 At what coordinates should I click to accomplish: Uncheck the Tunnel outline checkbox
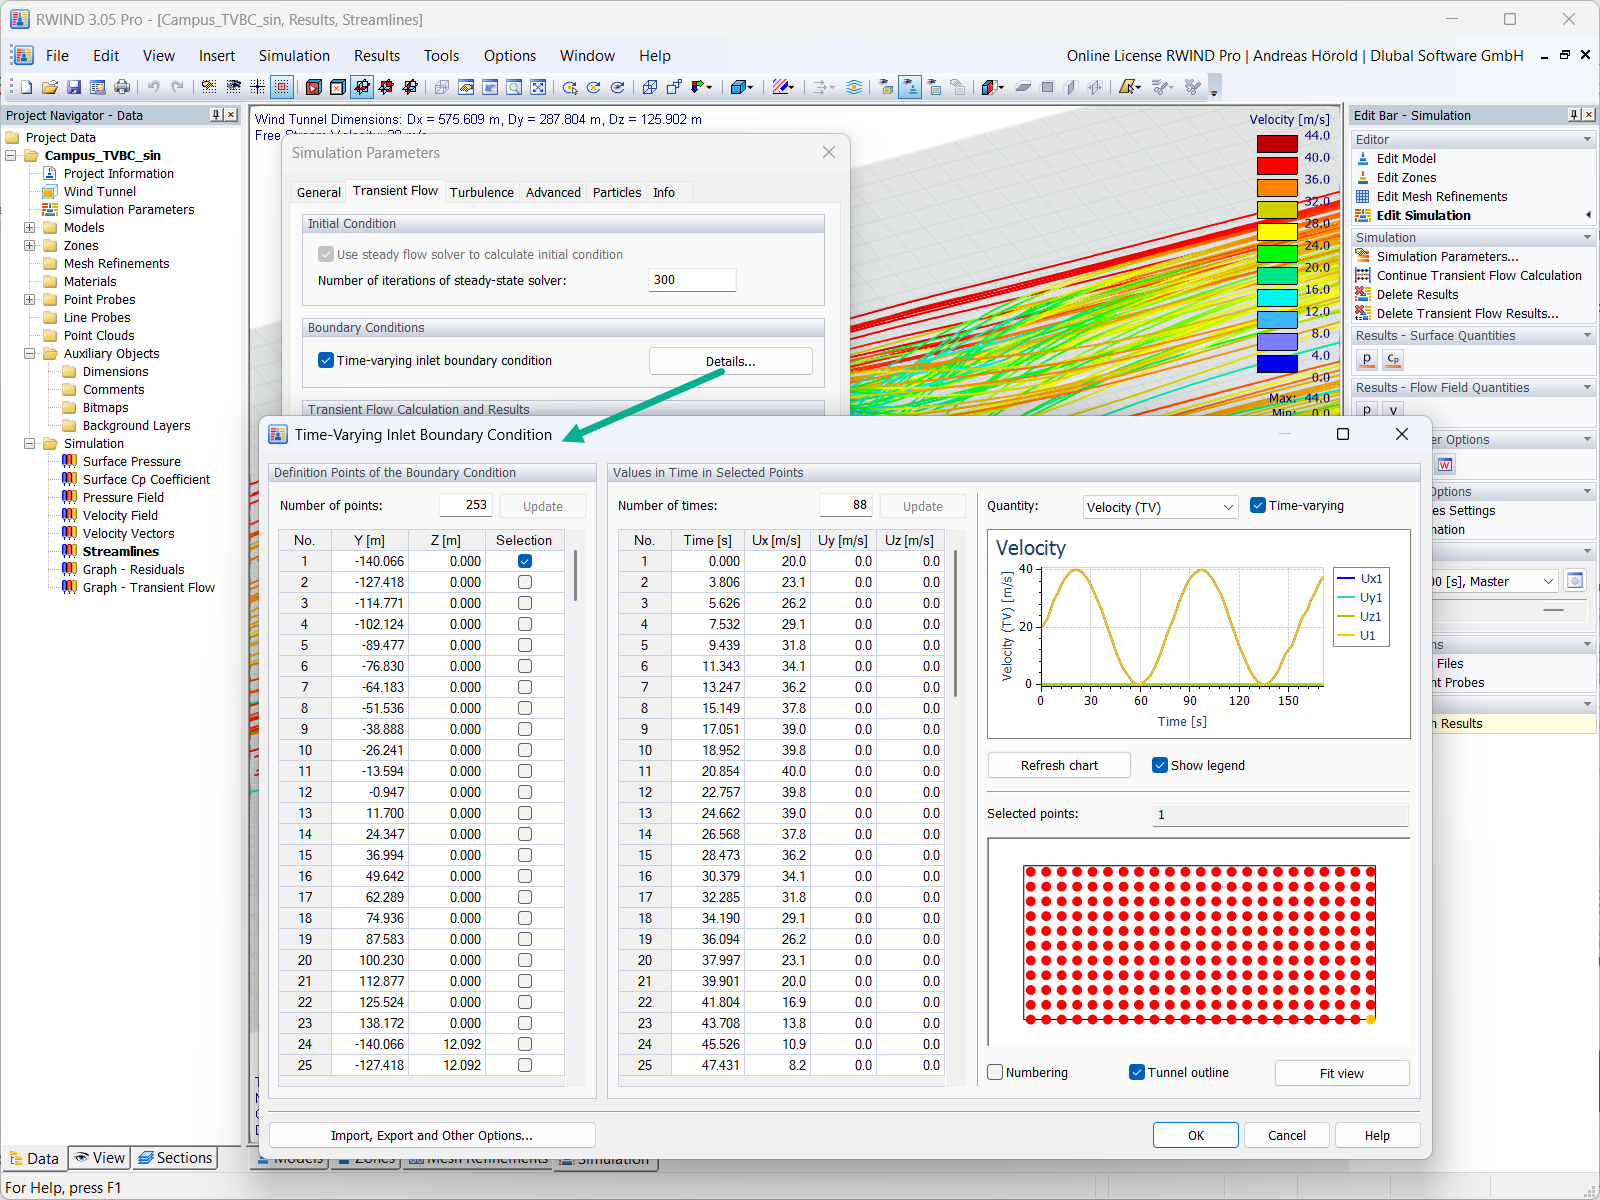point(1137,1072)
